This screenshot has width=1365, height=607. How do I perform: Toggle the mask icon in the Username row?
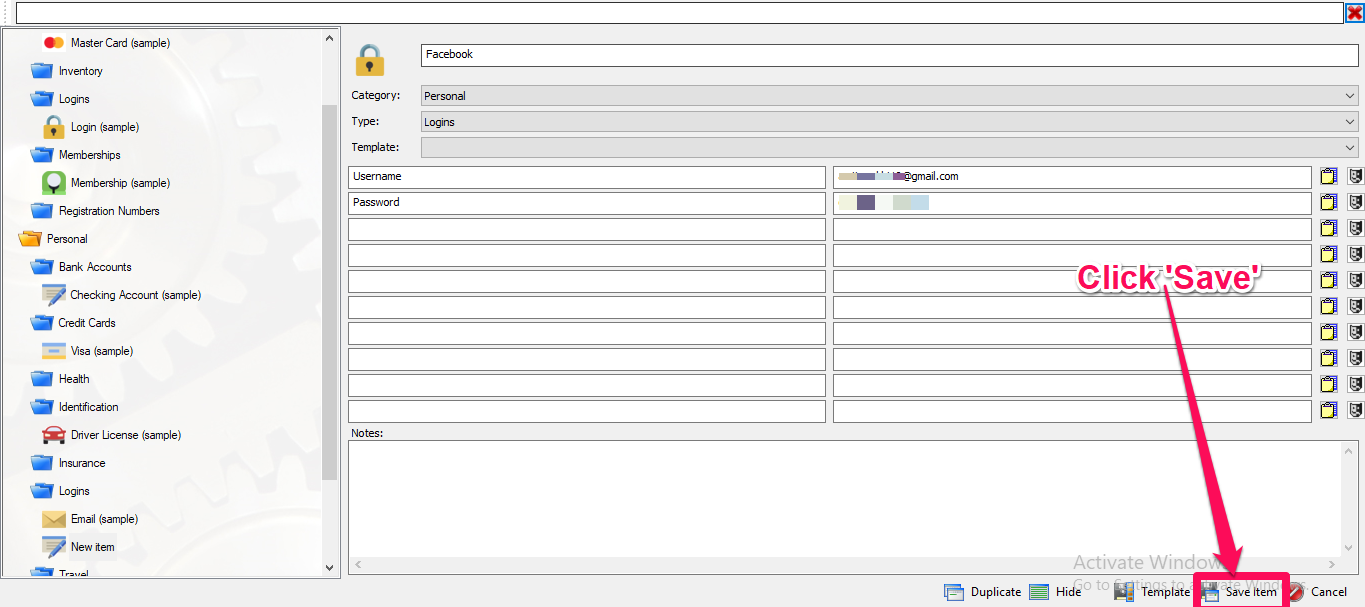pos(1355,177)
